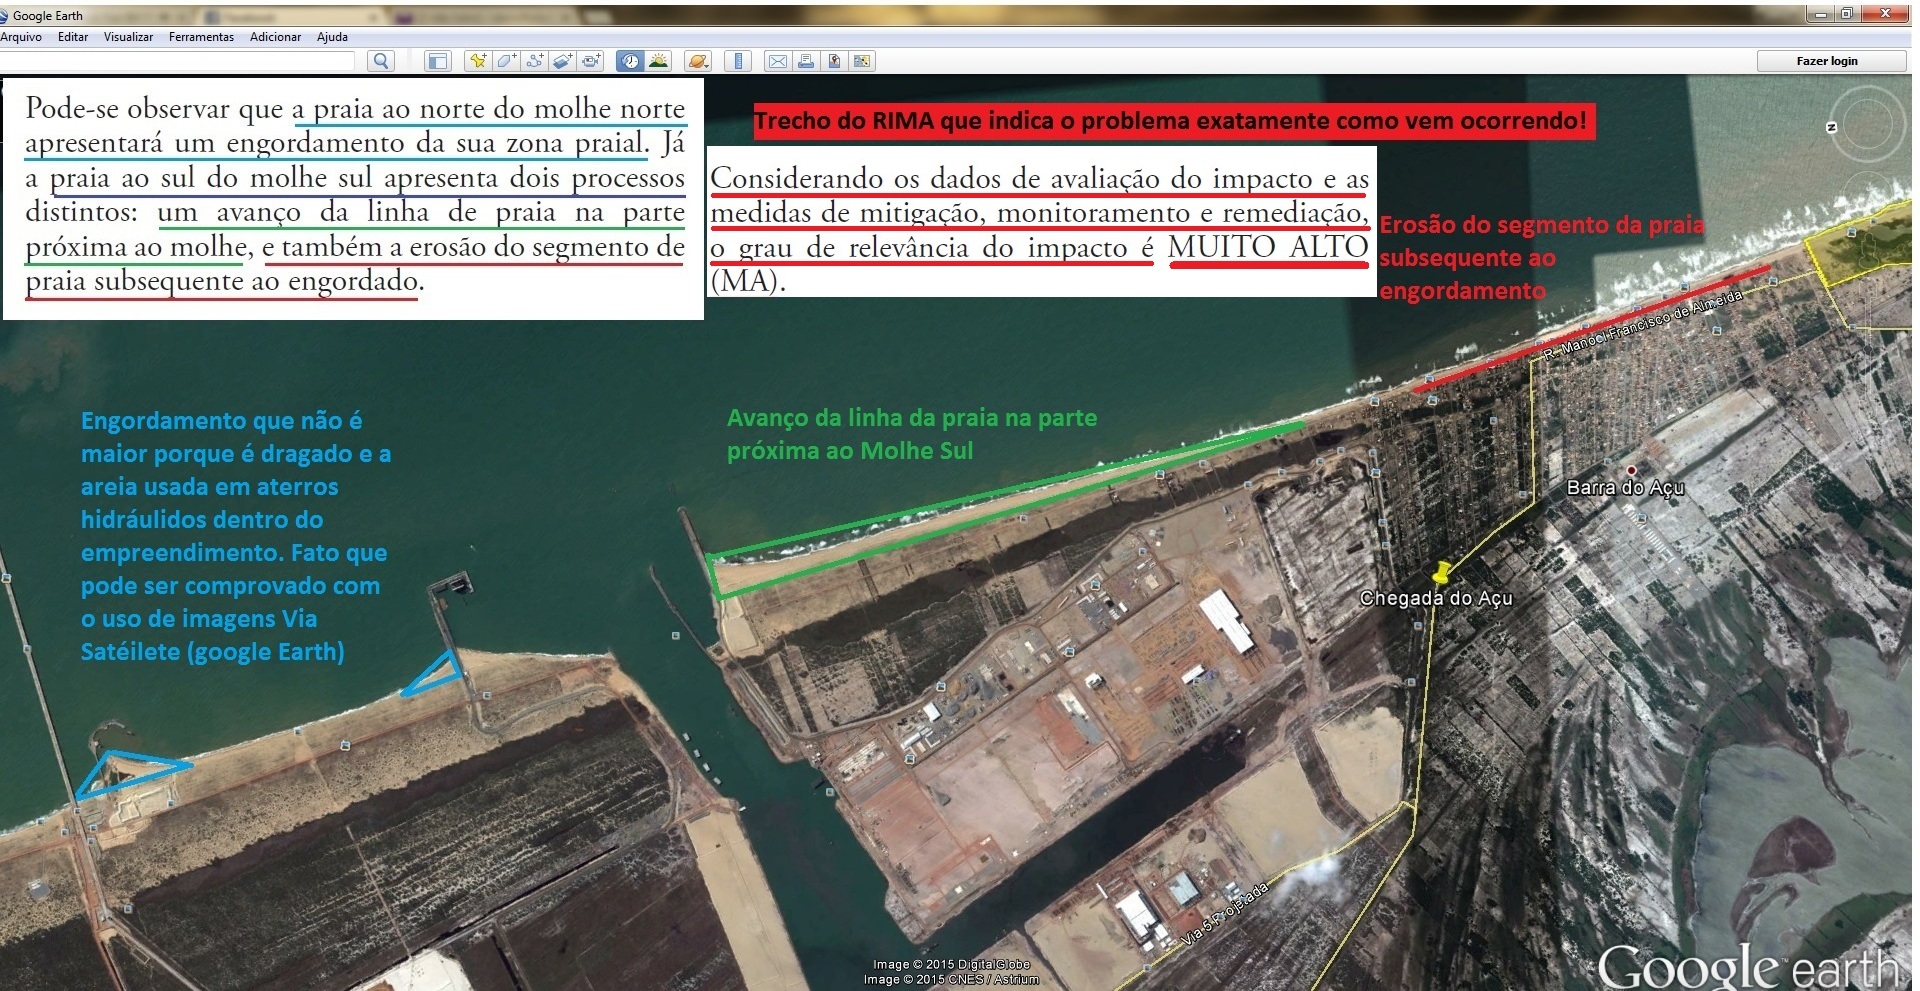Open the Arquivo menu
The image size is (1920, 991).
click(21, 37)
